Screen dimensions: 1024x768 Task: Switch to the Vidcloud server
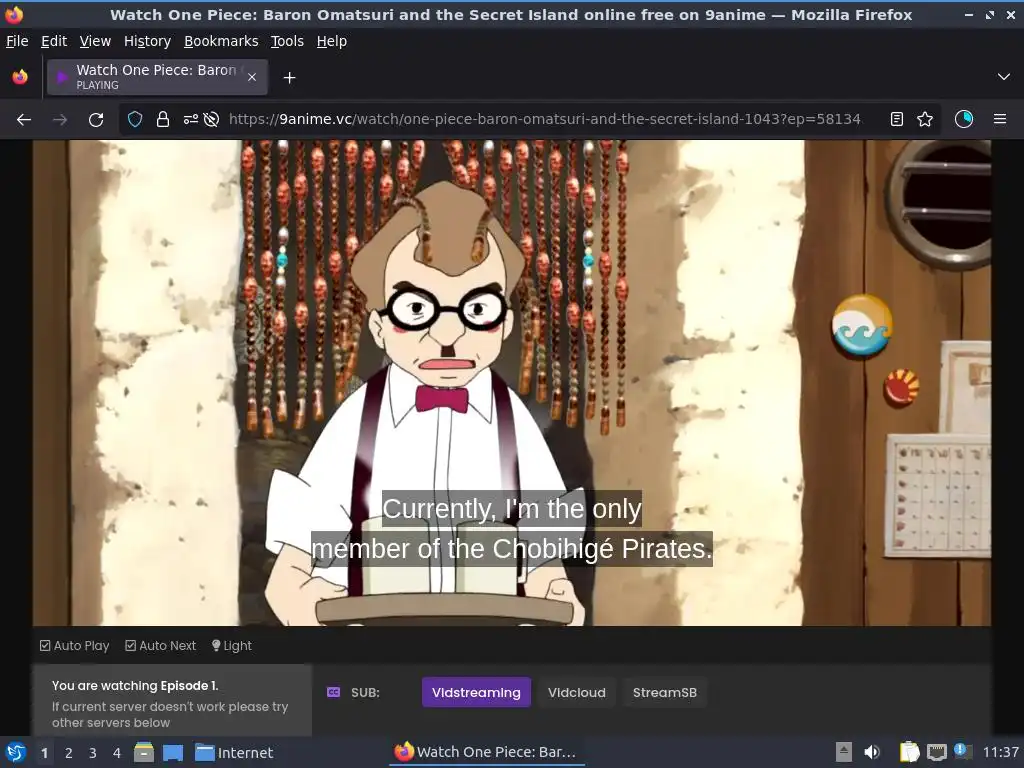(x=577, y=692)
